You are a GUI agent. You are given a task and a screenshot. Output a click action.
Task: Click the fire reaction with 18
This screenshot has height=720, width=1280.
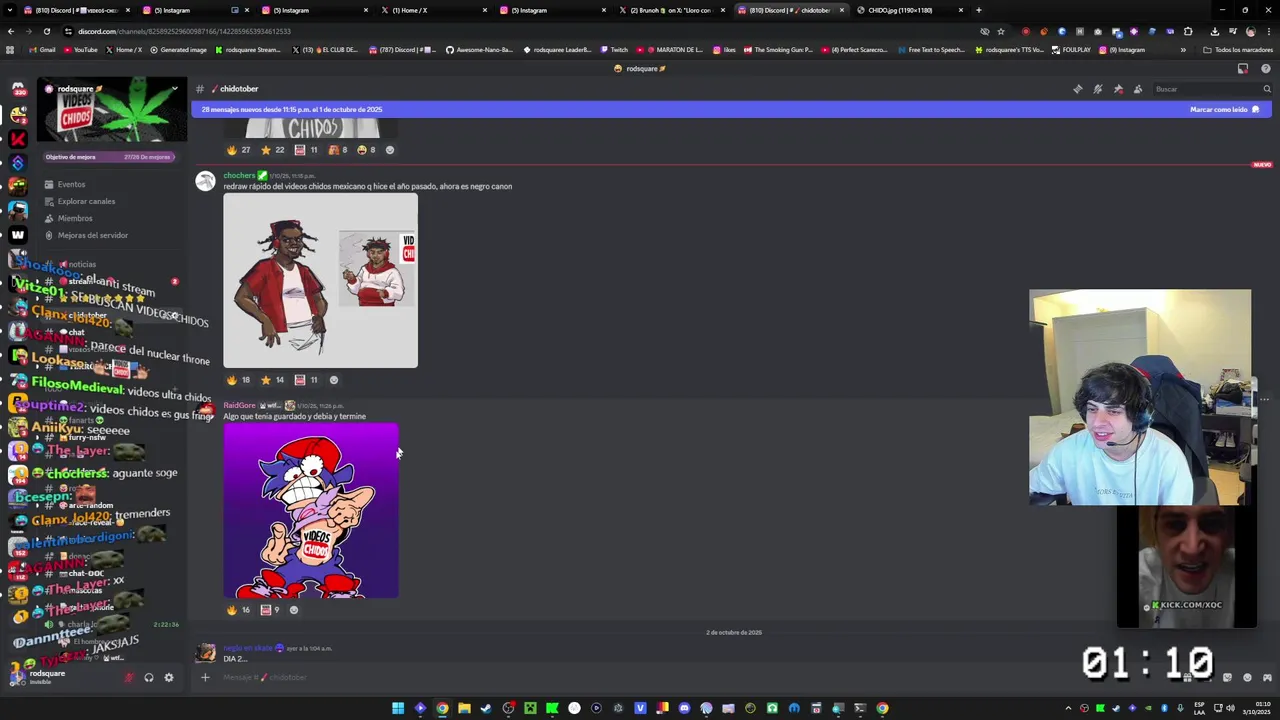point(239,380)
